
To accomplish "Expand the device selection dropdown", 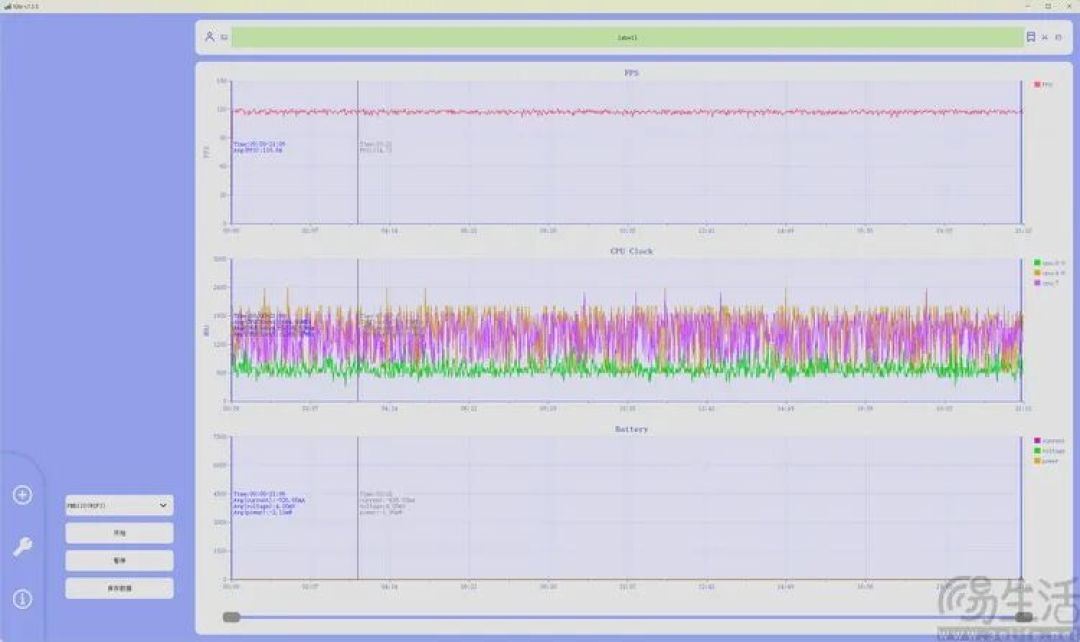I will tap(119, 505).
